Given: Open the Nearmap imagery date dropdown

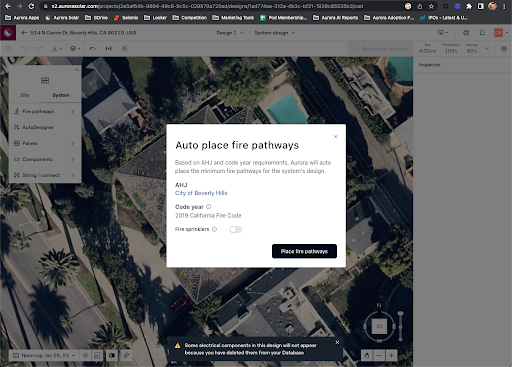Looking at the screenshot, I should tap(44, 355).
